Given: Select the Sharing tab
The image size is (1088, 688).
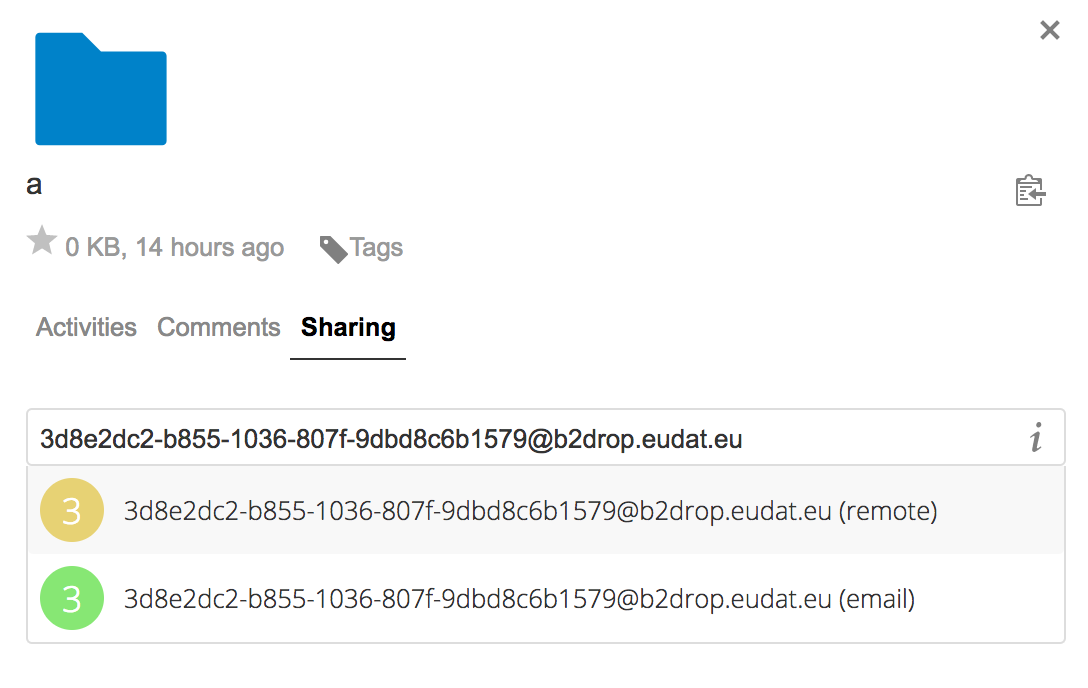Looking at the screenshot, I should [x=347, y=327].
